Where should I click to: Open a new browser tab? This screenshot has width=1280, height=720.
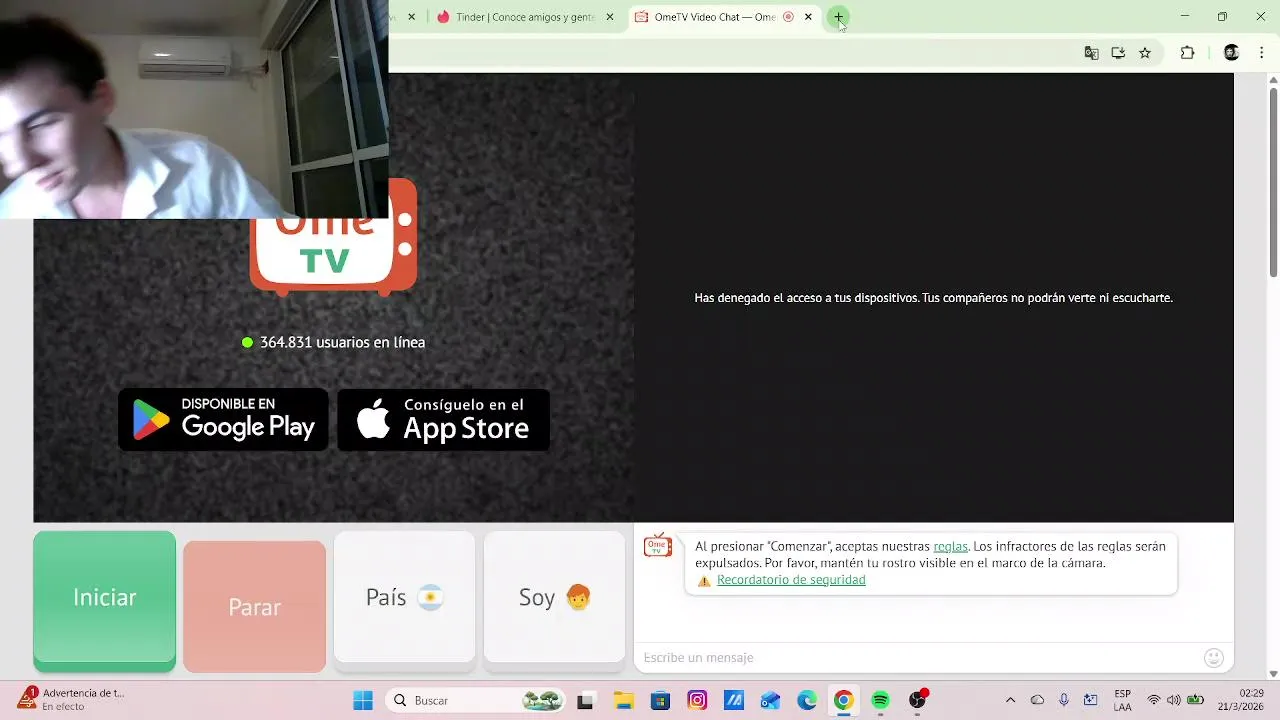click(838, 17)
